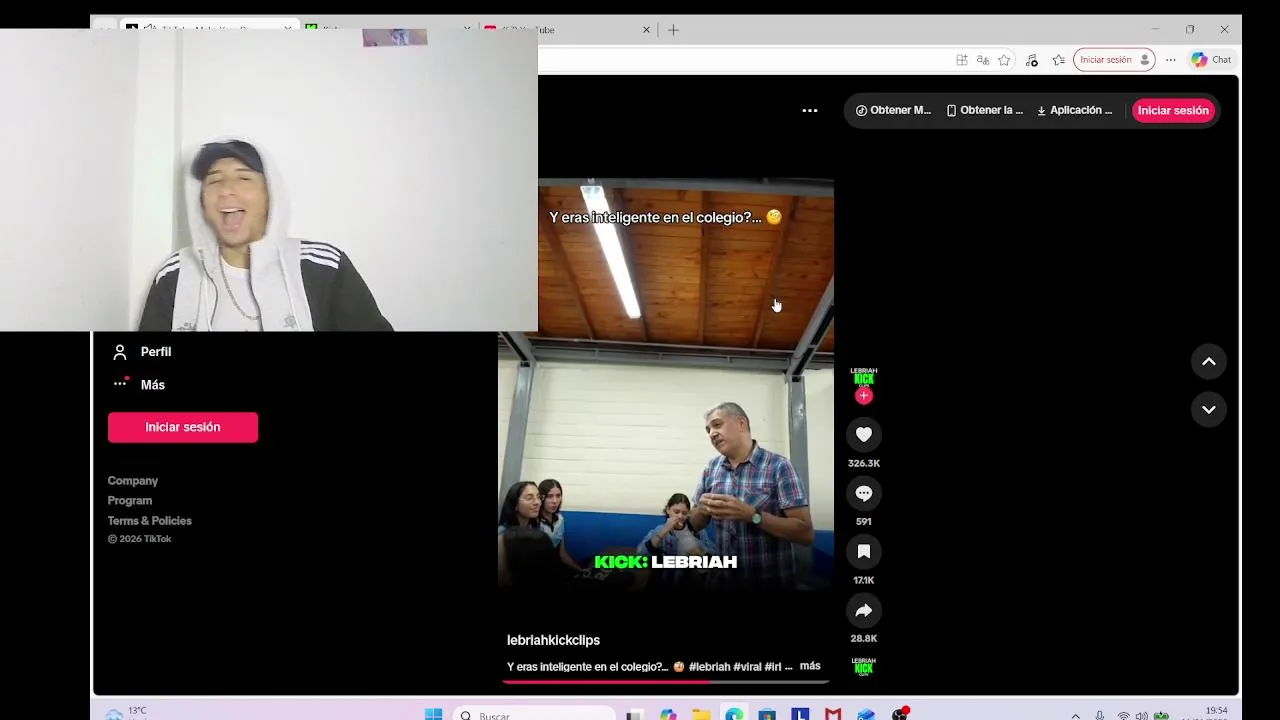
Task: Show hidden system tray icons
Action: click(x=1076, y=715)
